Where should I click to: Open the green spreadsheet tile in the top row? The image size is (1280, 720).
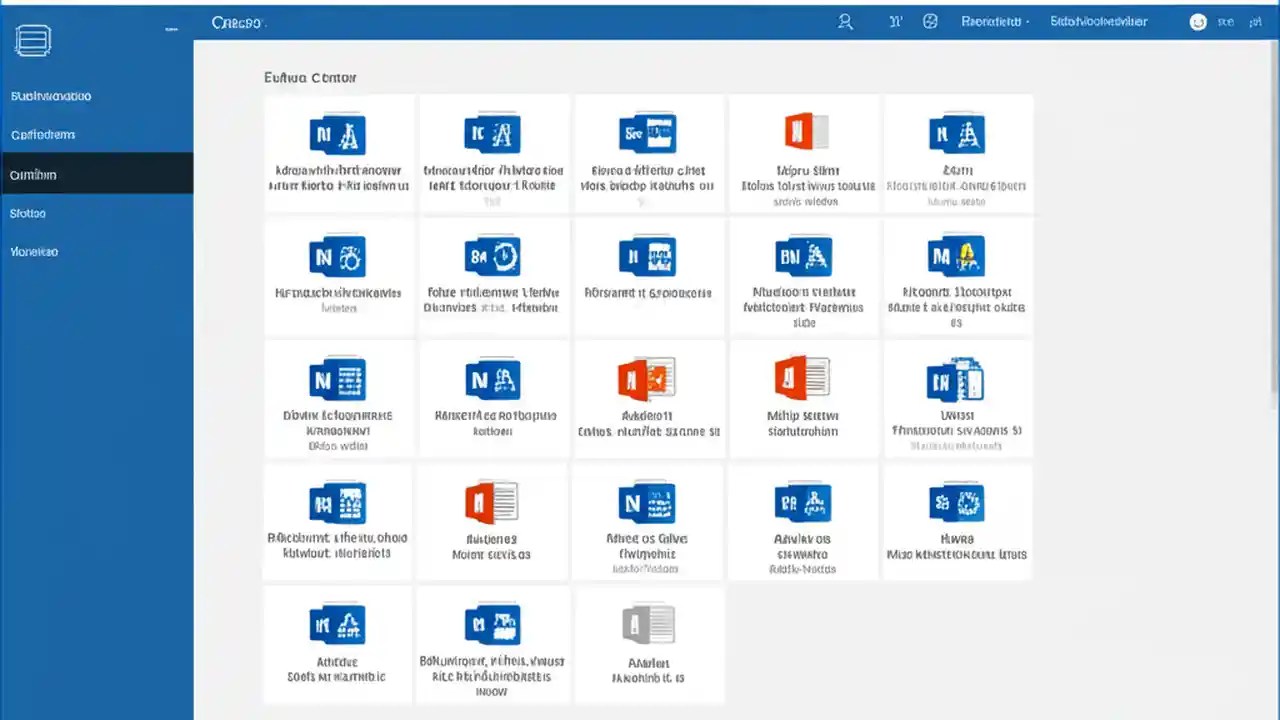point(648,155)
